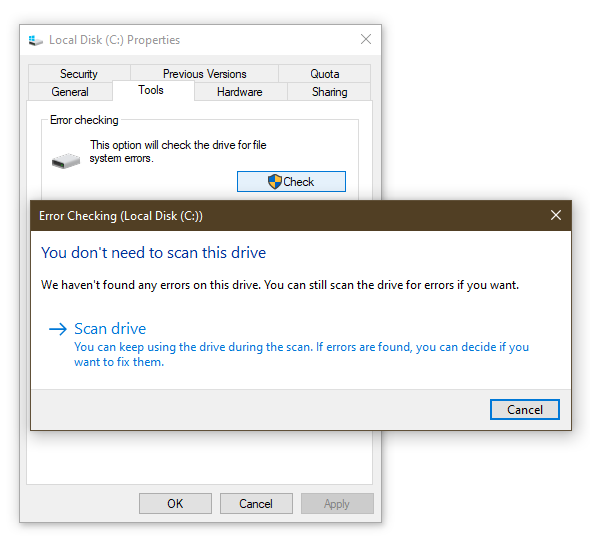The image size is (590, 545).
Task: Go to the Sharing tab
Action: tap(329, 91)
